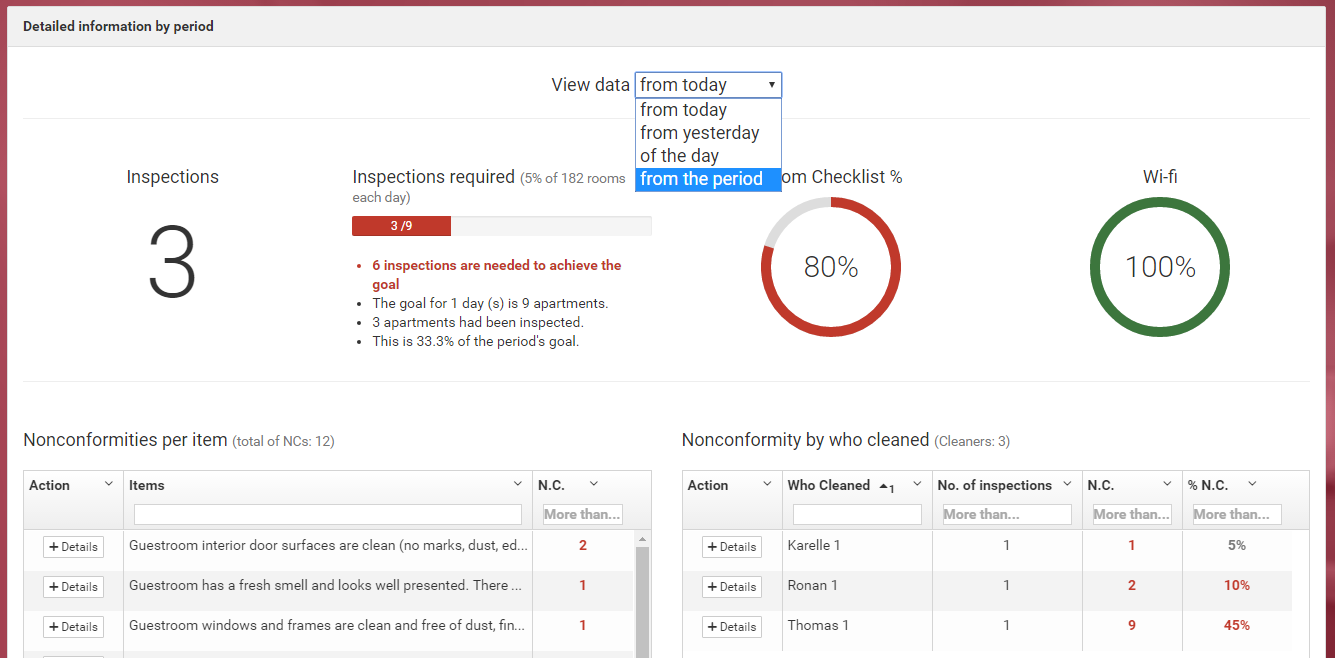Open the View data combo box
Screen dimensions: 1335x658
pyautogui.click(x=708, y=85)
